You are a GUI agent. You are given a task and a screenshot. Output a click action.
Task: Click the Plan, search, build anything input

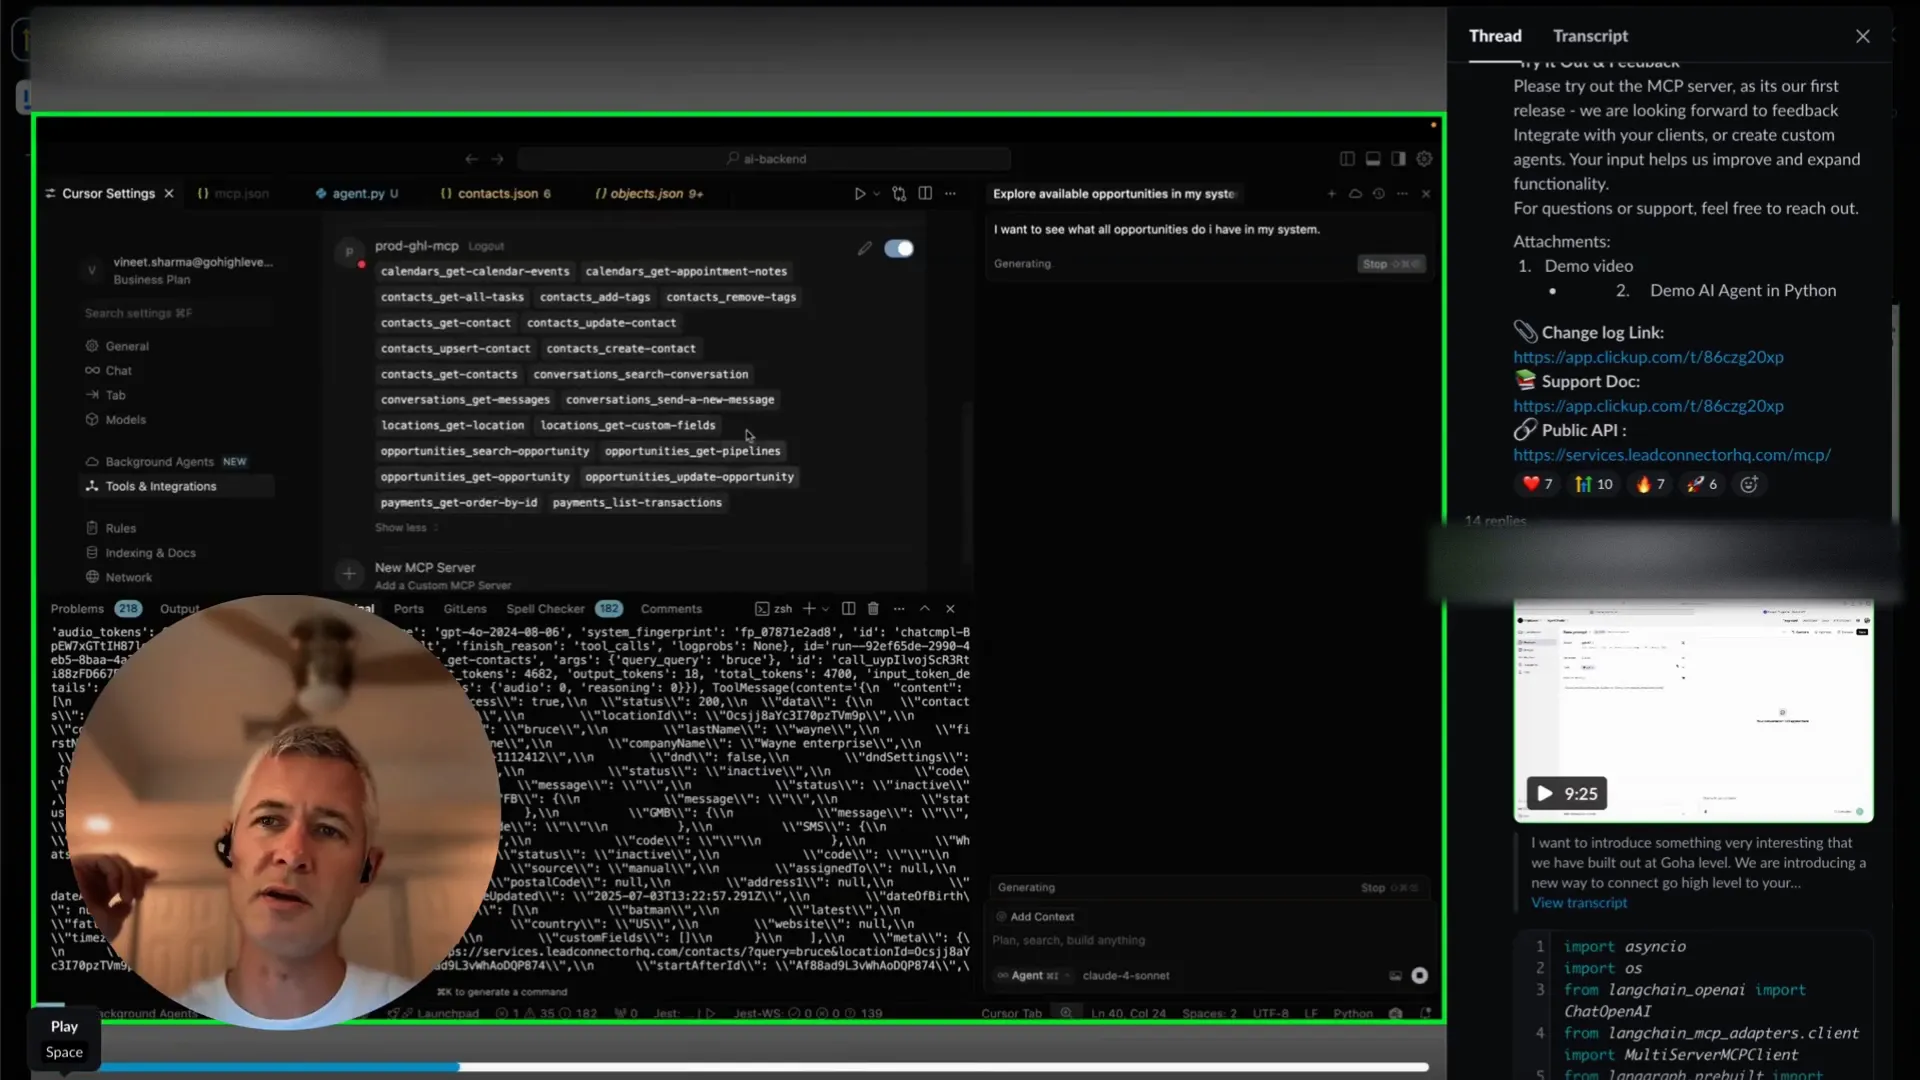point(1210,941)
